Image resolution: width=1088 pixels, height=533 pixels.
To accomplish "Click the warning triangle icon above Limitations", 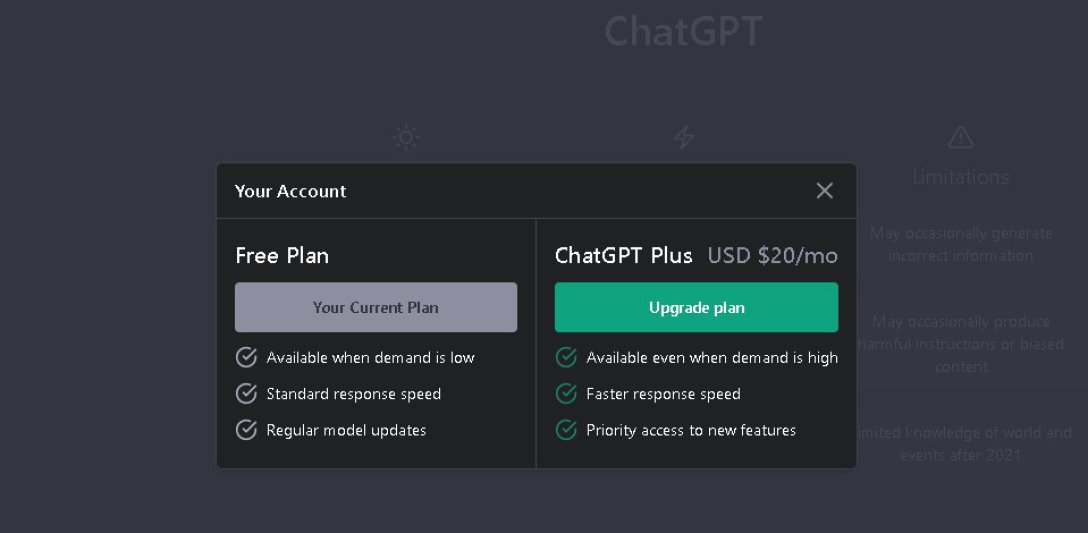I will click(x=960, y=137).
